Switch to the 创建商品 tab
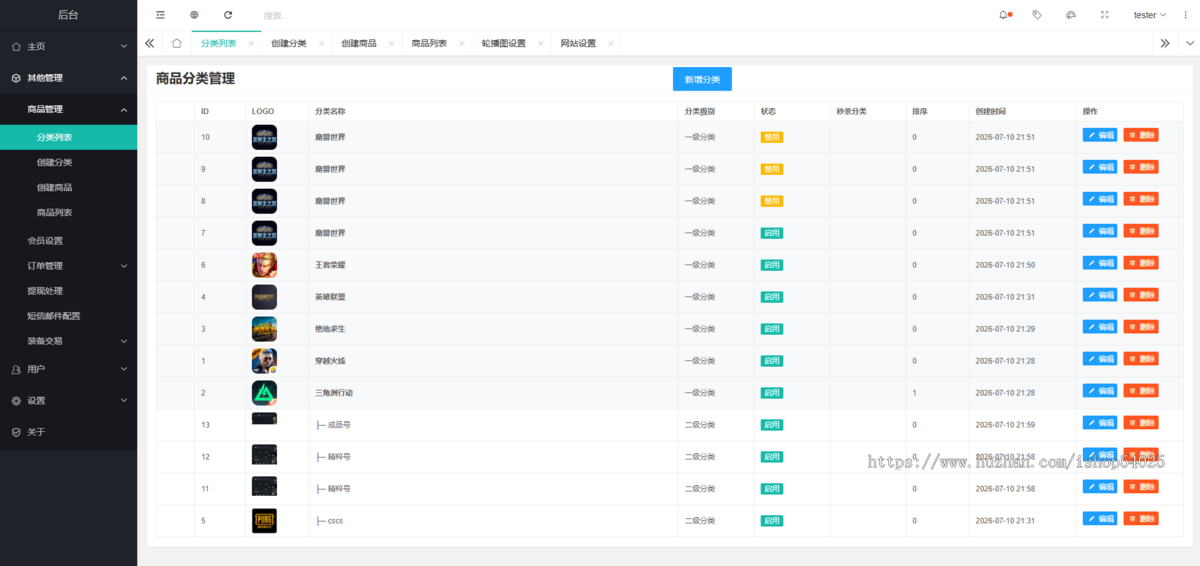Viewport: 1200px width, 566px height. [x=359, y=44]
